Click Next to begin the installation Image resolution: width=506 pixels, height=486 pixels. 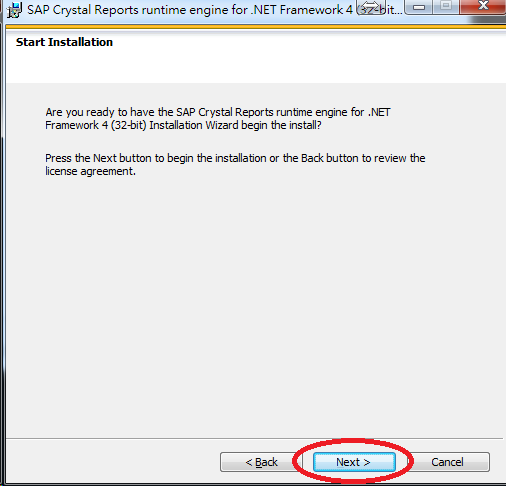point(354,462)
